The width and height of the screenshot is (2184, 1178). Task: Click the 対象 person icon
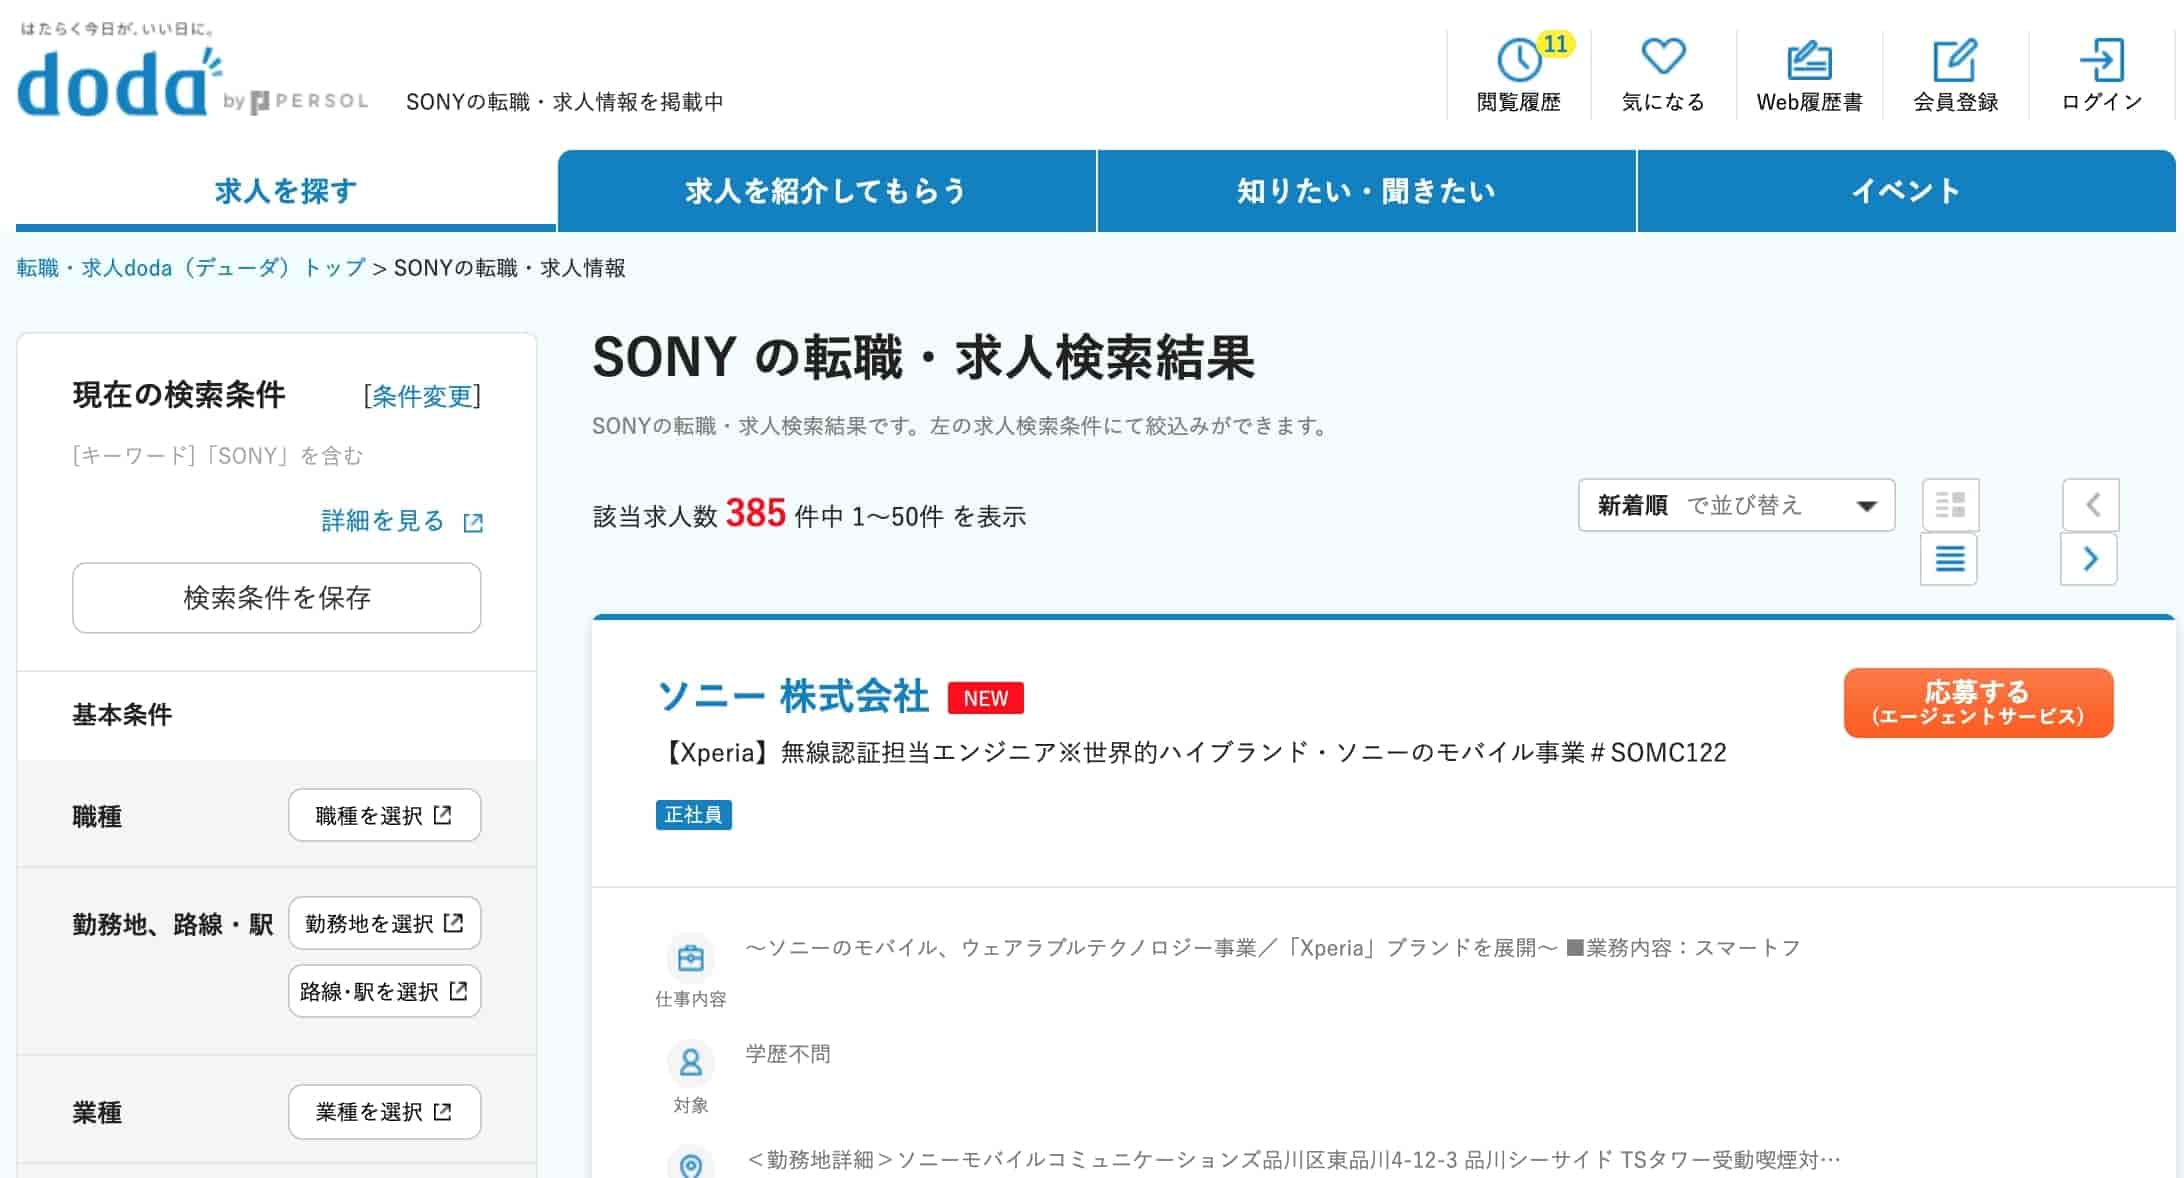point(691,1063)
